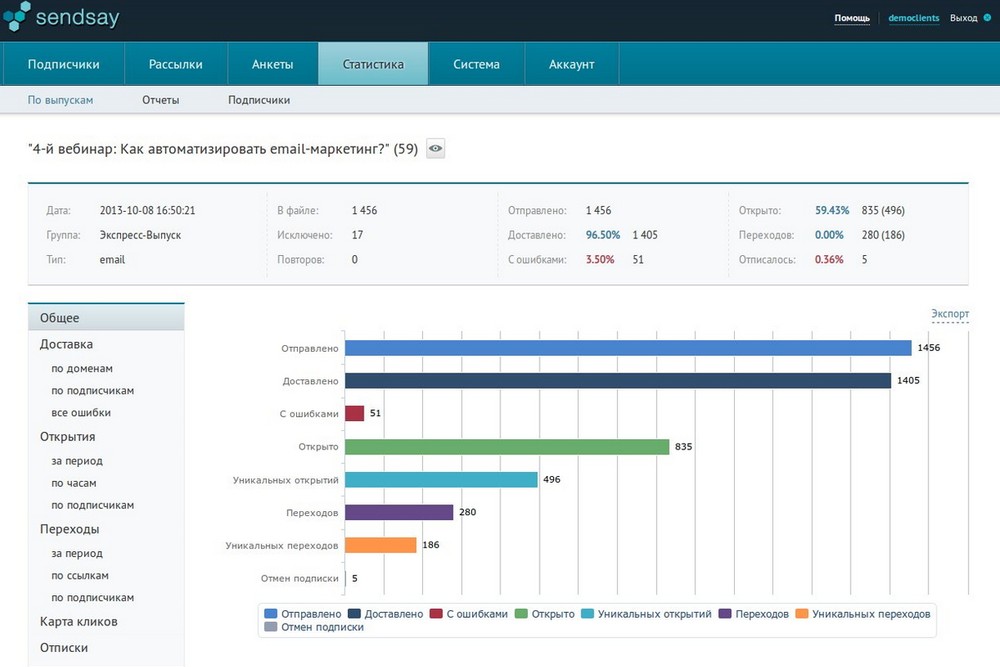Show clicks по ссылкам
The image size is (1000, 667).
tap(80, 576)
